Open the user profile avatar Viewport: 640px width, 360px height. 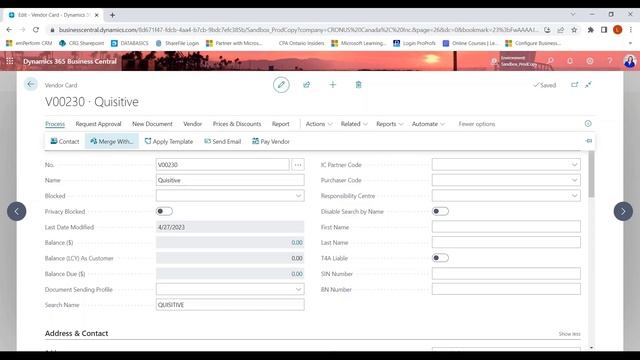pyautogui.click(x=629, y=61)
